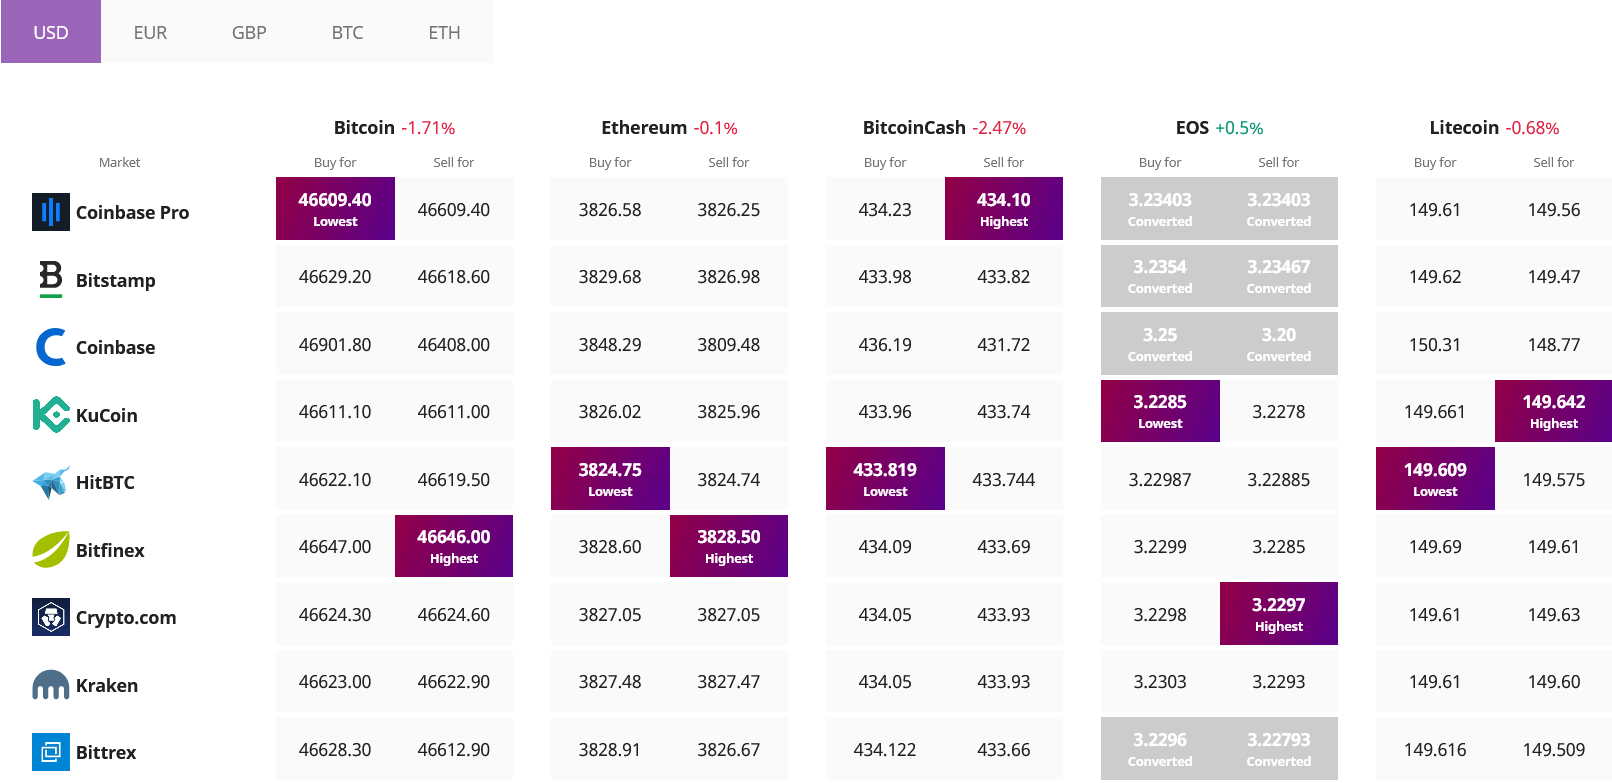Screen dimensions: 1612x783
Task: Select lowest Litecoin buy price 149.609
Action: pyautogui.click(x=1435, y=478)
